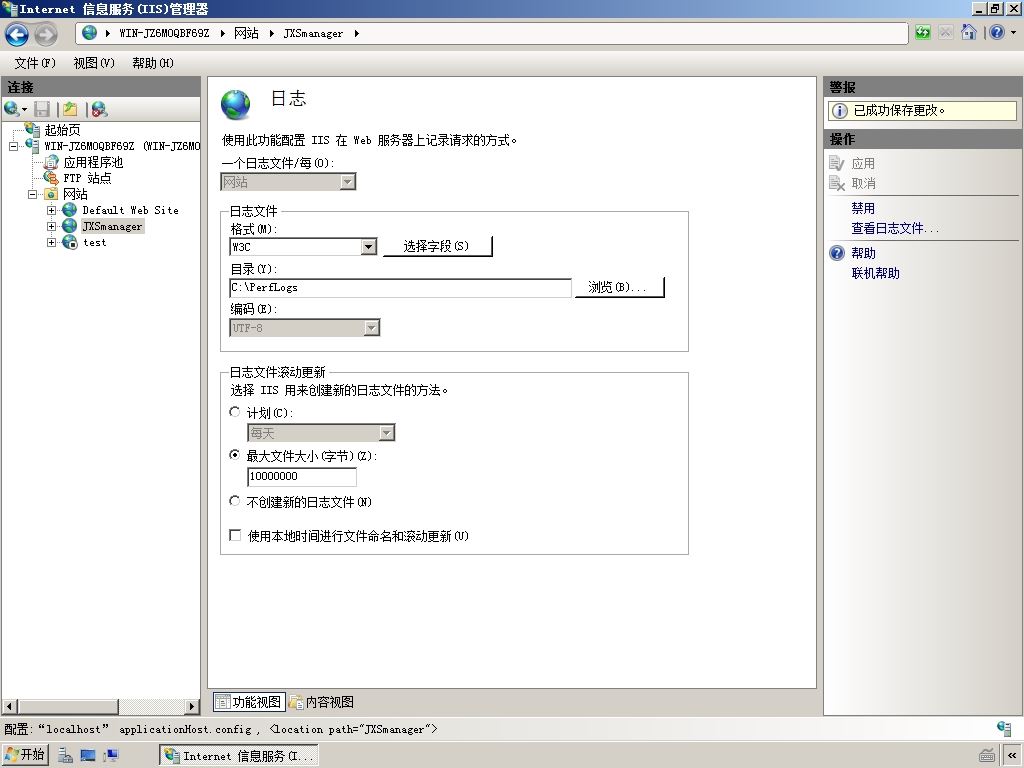Select the 起始页 start page item

point(63,129)
